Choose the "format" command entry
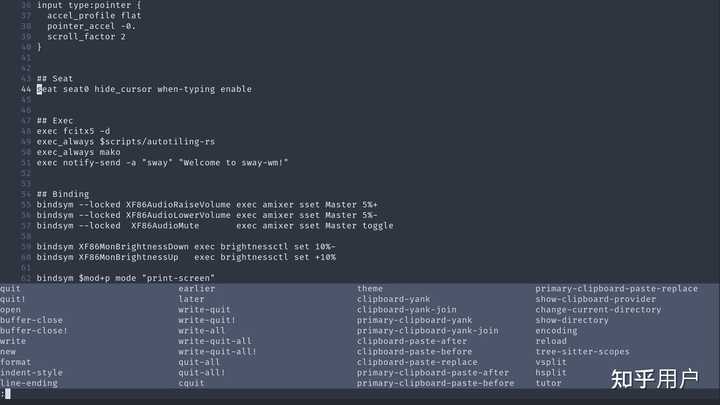Viewport: 720px width, 405px height. (x=15, y=362)
